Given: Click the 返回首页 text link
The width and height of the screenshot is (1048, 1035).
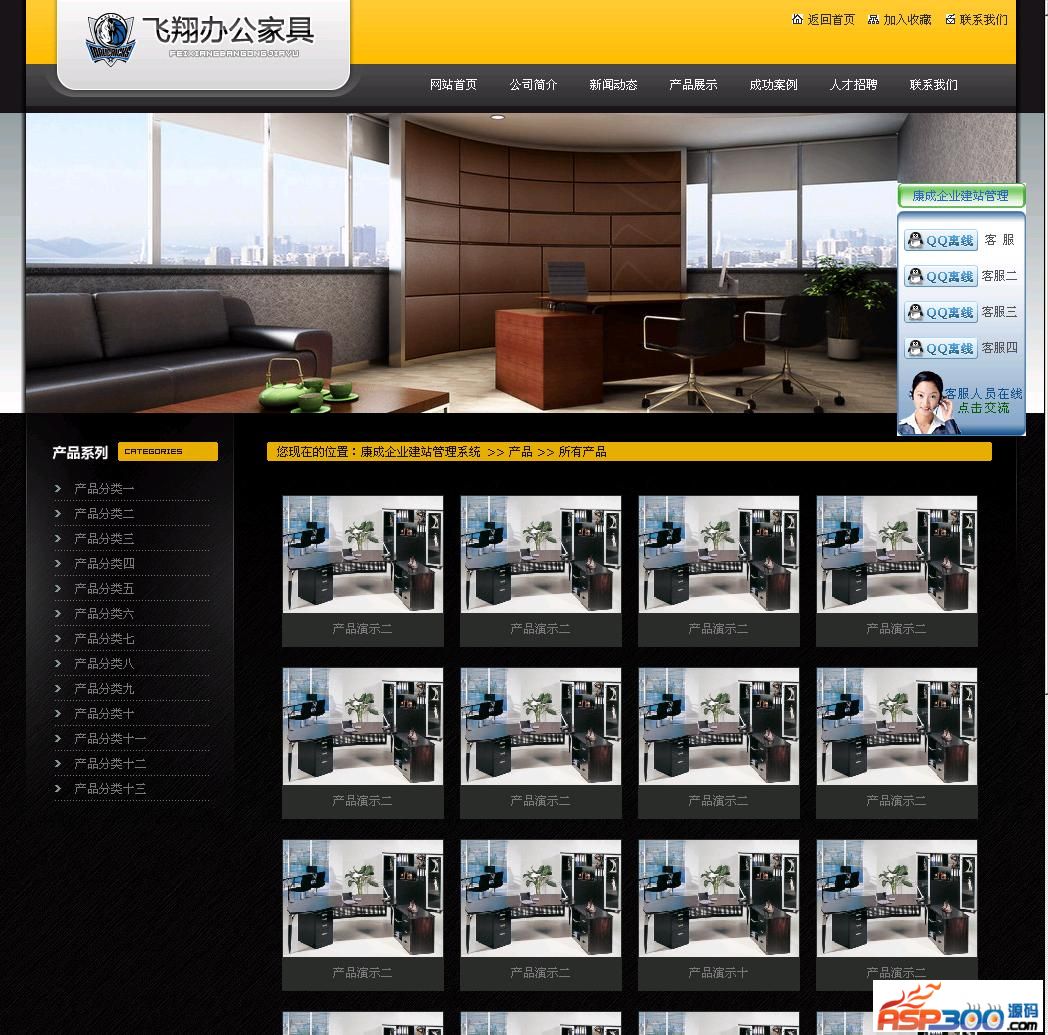Looking at the screenshot, I should (831, 19).
